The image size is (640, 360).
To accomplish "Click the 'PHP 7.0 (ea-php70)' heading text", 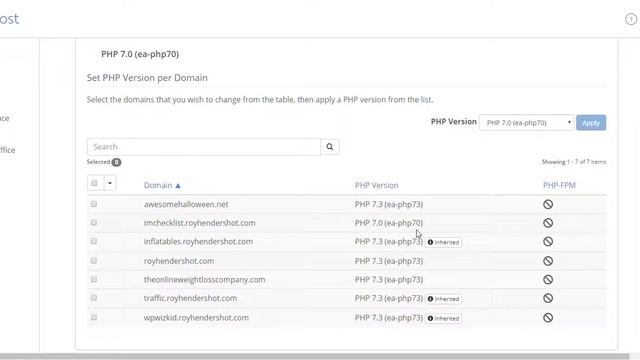I will [140, 54].
